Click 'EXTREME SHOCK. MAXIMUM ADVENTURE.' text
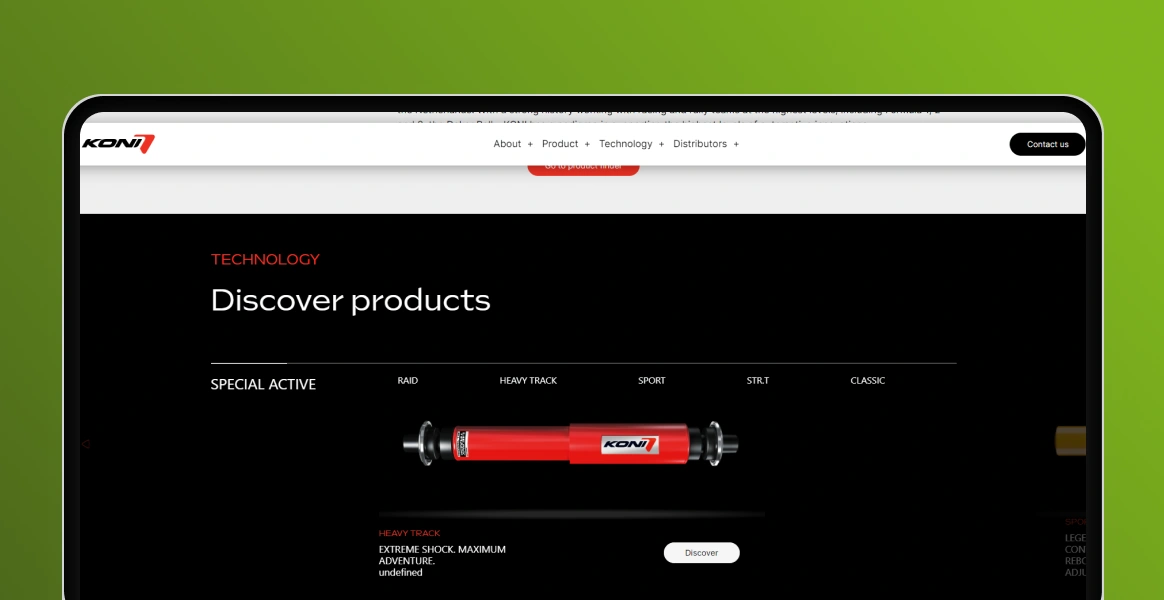1164x600 pixels. pos(442,555)
